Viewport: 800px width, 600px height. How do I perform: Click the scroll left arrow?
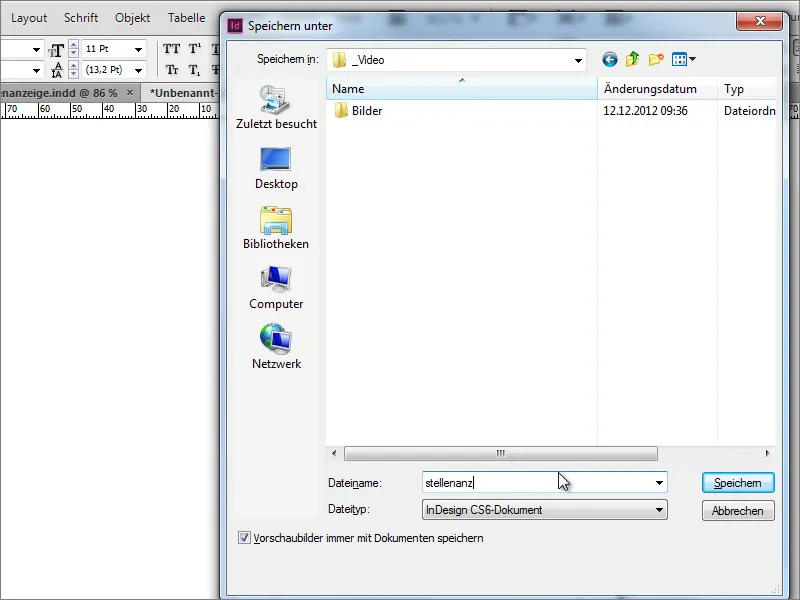coord(334,453)
